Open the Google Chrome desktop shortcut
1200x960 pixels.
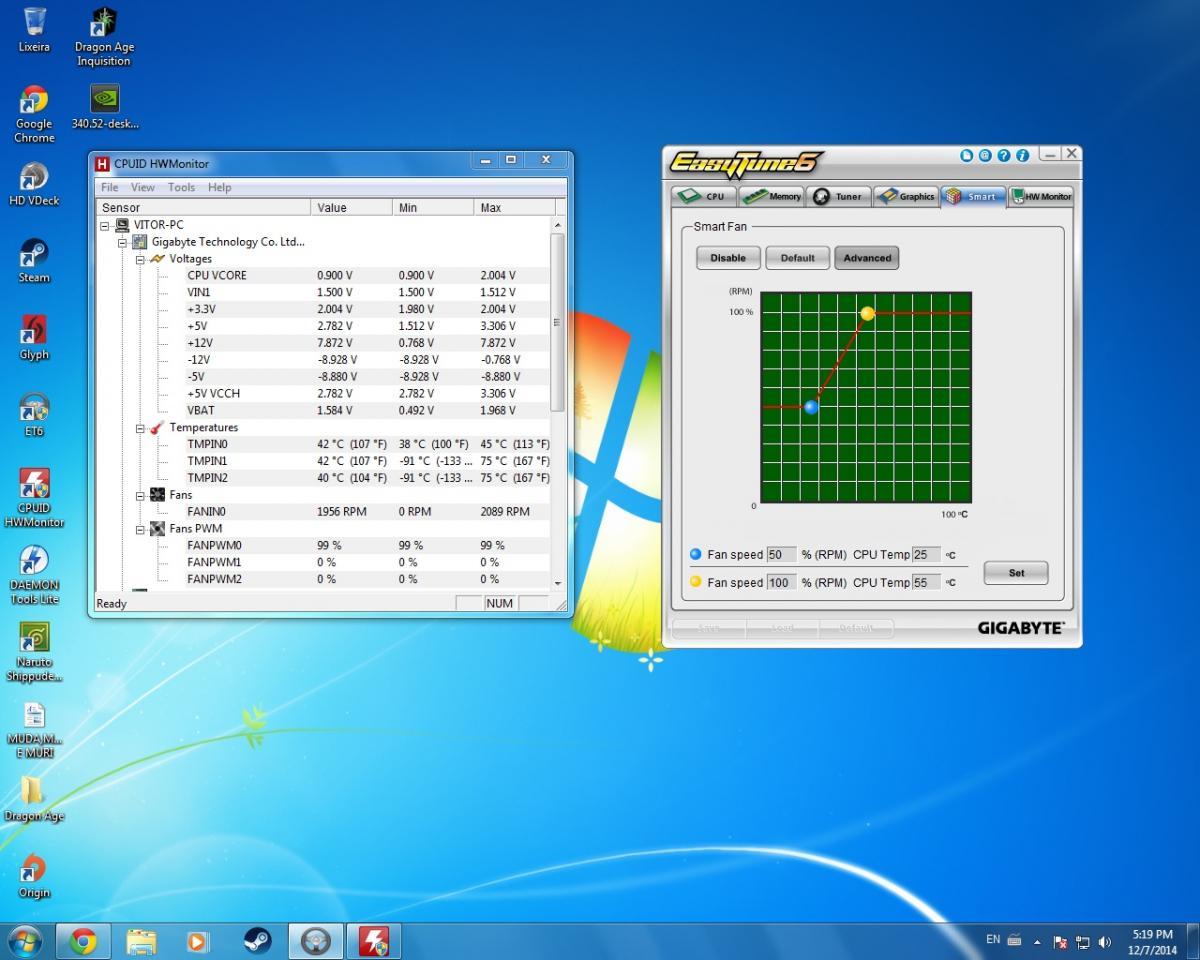(34, 114)
